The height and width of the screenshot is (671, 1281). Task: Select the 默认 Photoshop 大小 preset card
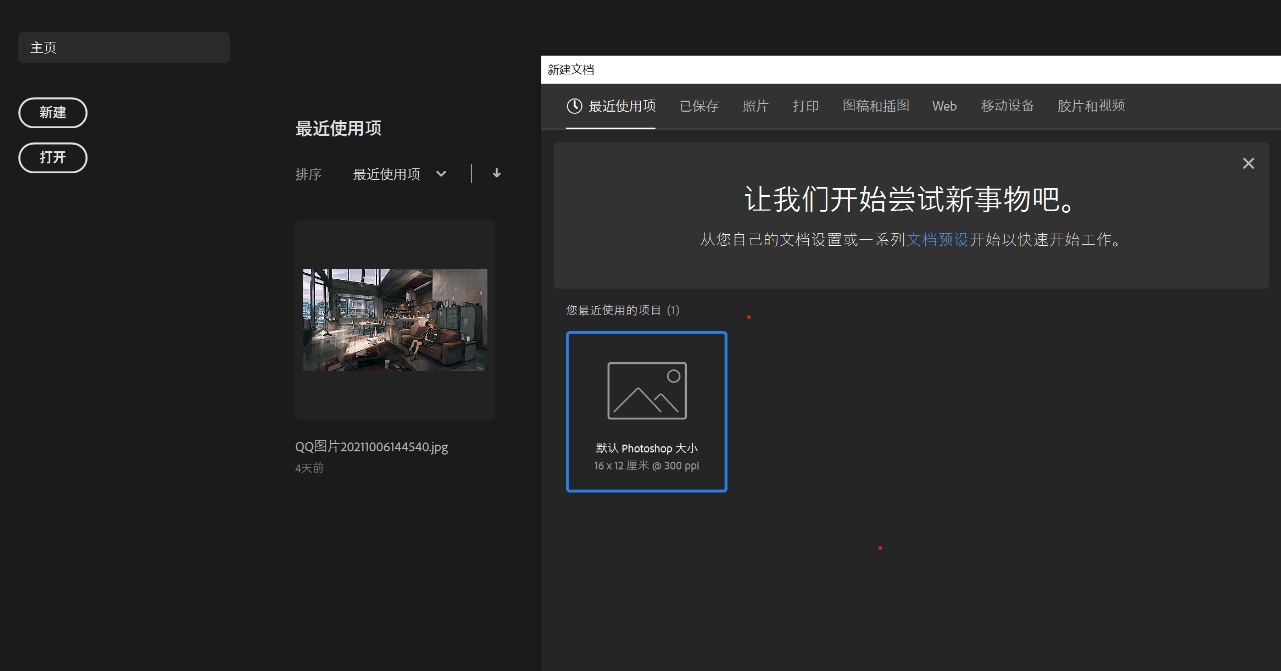pos(647,412)
